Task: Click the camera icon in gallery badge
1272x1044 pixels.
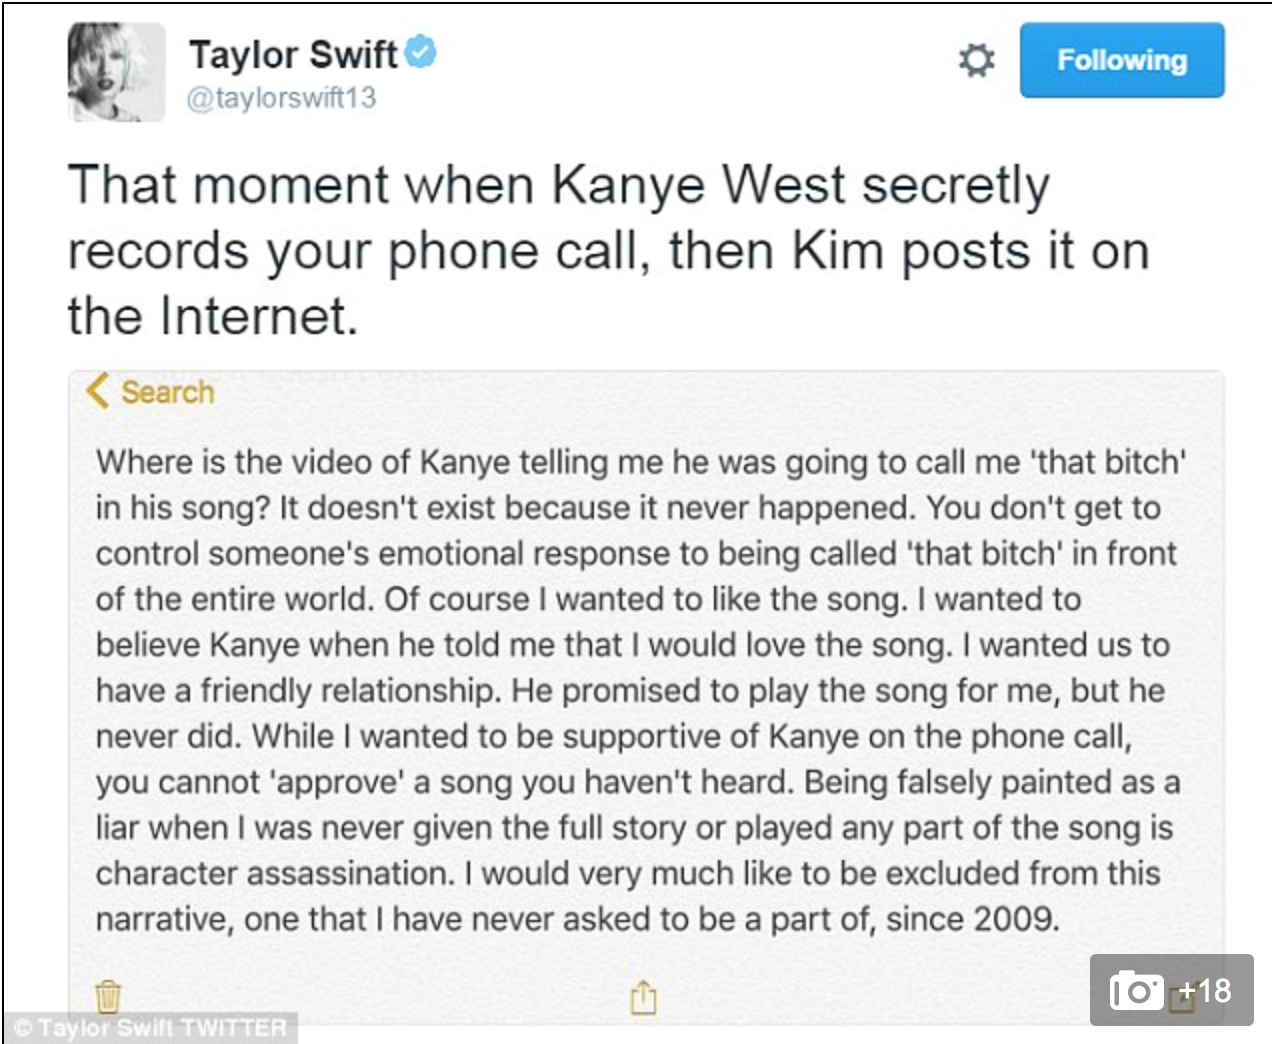Action: [x=1136, y=990]
